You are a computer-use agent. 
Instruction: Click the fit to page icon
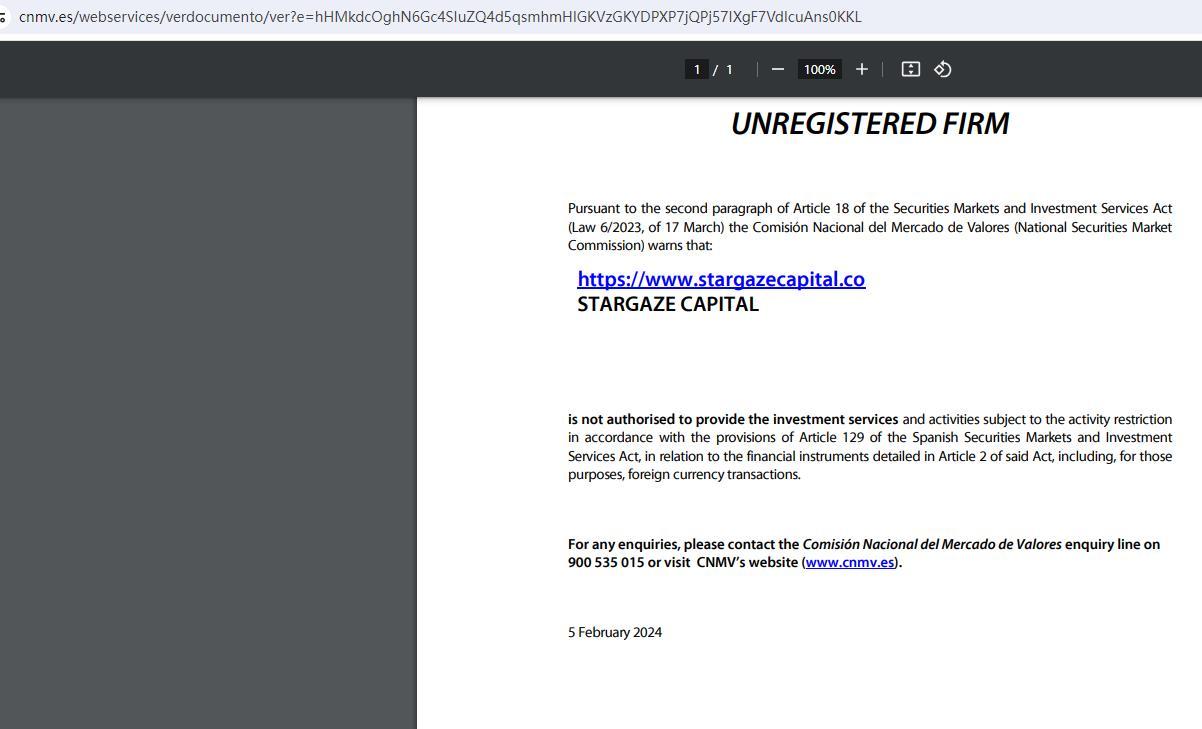tap(910, 69)
